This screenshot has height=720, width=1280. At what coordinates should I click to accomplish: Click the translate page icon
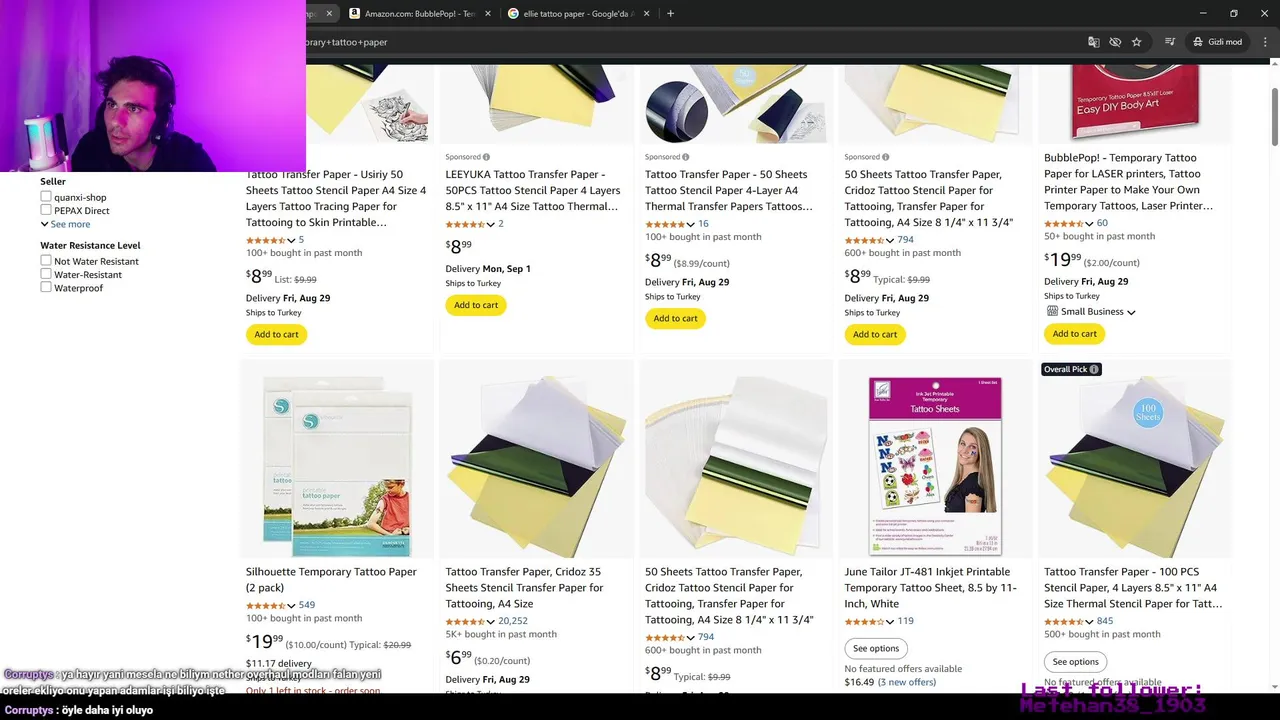[1093, 42]
